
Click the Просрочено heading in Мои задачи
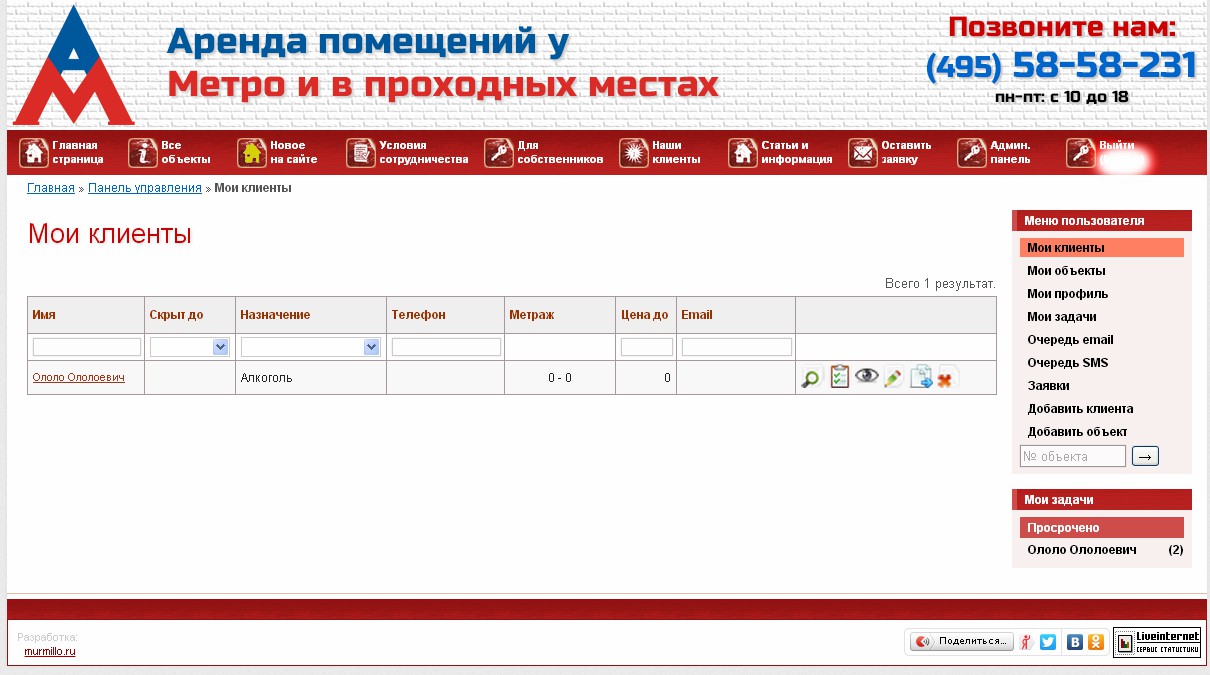click(x=1102, y=528)
